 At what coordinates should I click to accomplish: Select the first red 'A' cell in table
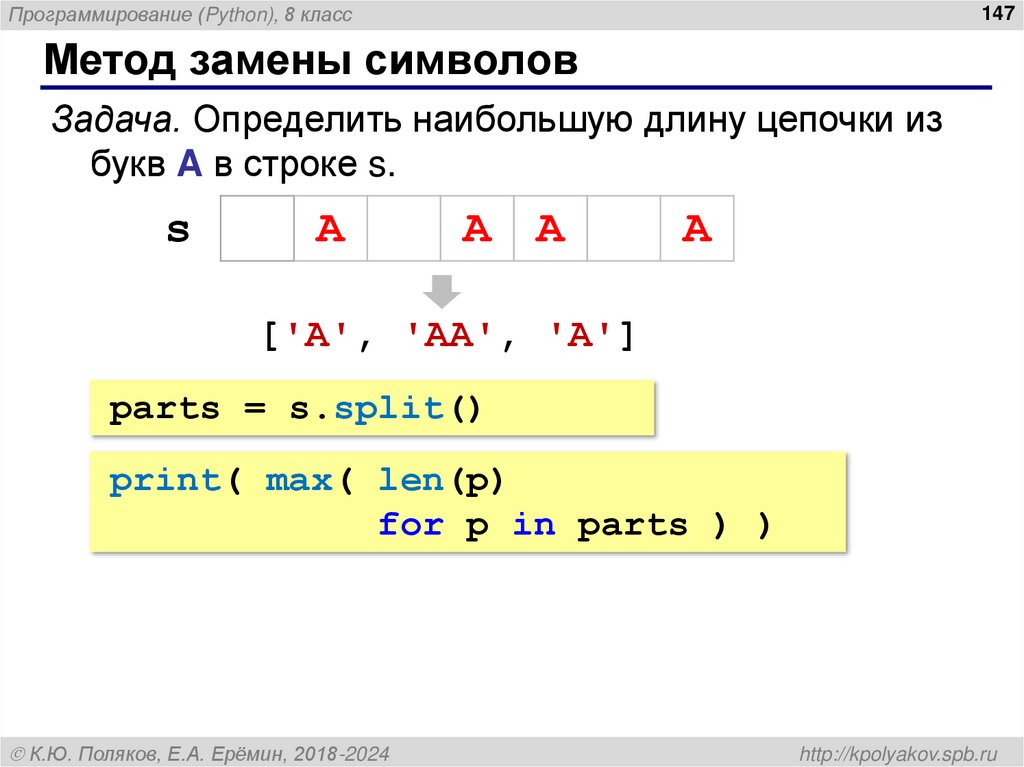coord(330,230)
